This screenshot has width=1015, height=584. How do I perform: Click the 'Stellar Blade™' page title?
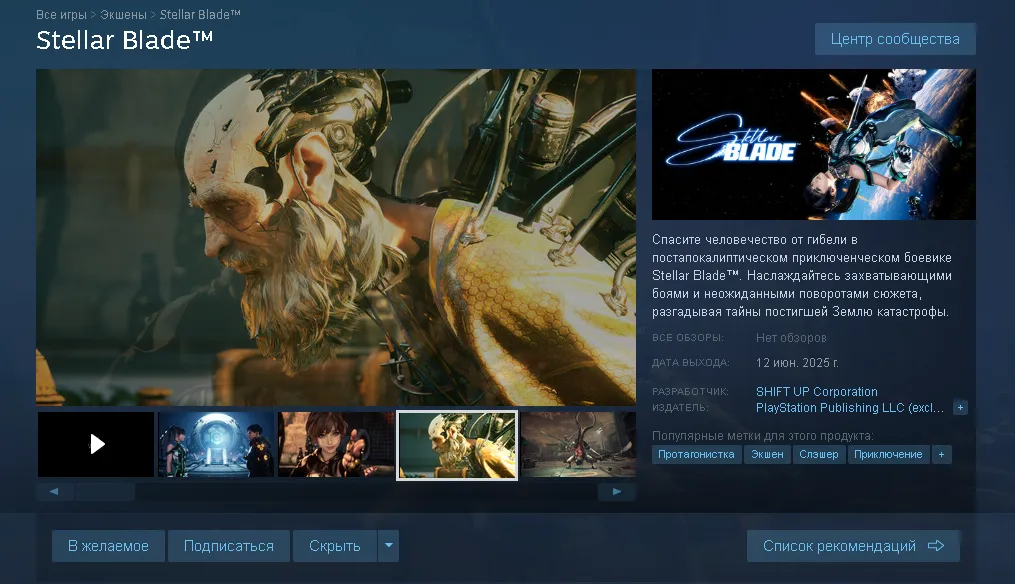(124, 40)
